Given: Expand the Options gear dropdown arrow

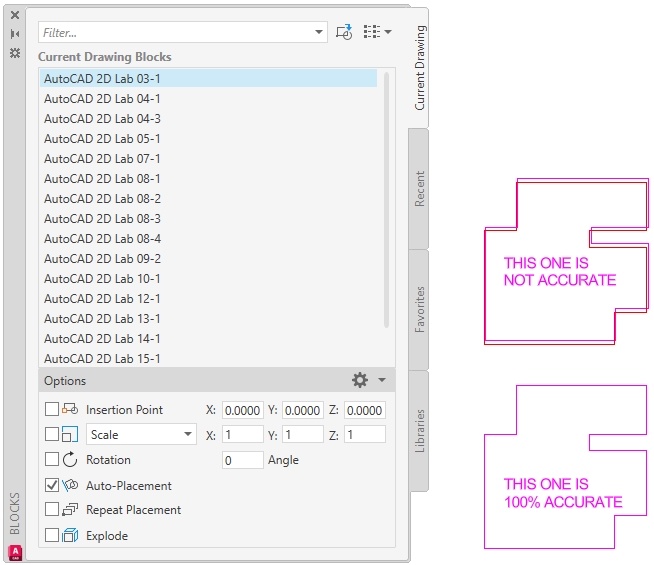Looking at the screenshot, I should point(382,380).
